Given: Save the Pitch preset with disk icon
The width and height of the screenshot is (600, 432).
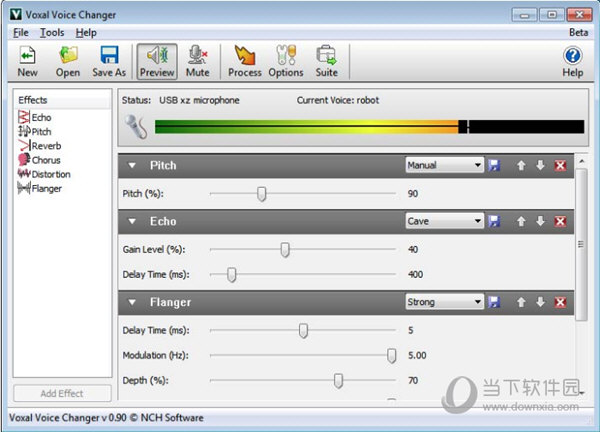Looking at the screenshot, I should click(494, 165).
